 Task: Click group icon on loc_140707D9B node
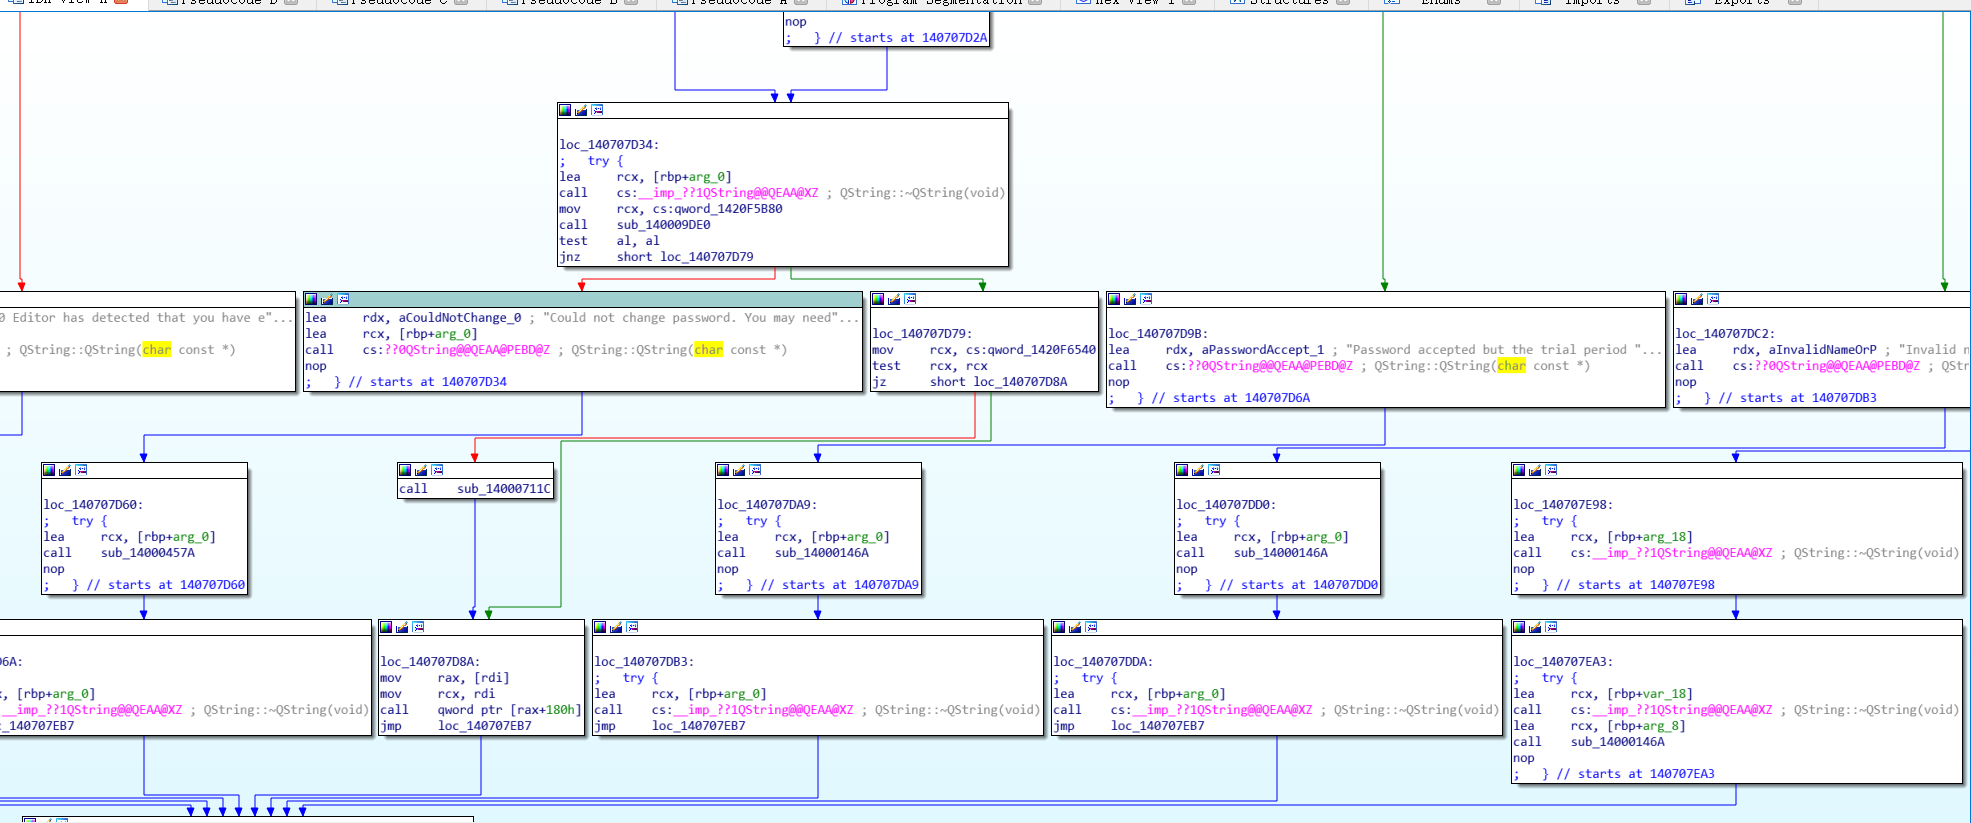click(x=1146, y=299)
